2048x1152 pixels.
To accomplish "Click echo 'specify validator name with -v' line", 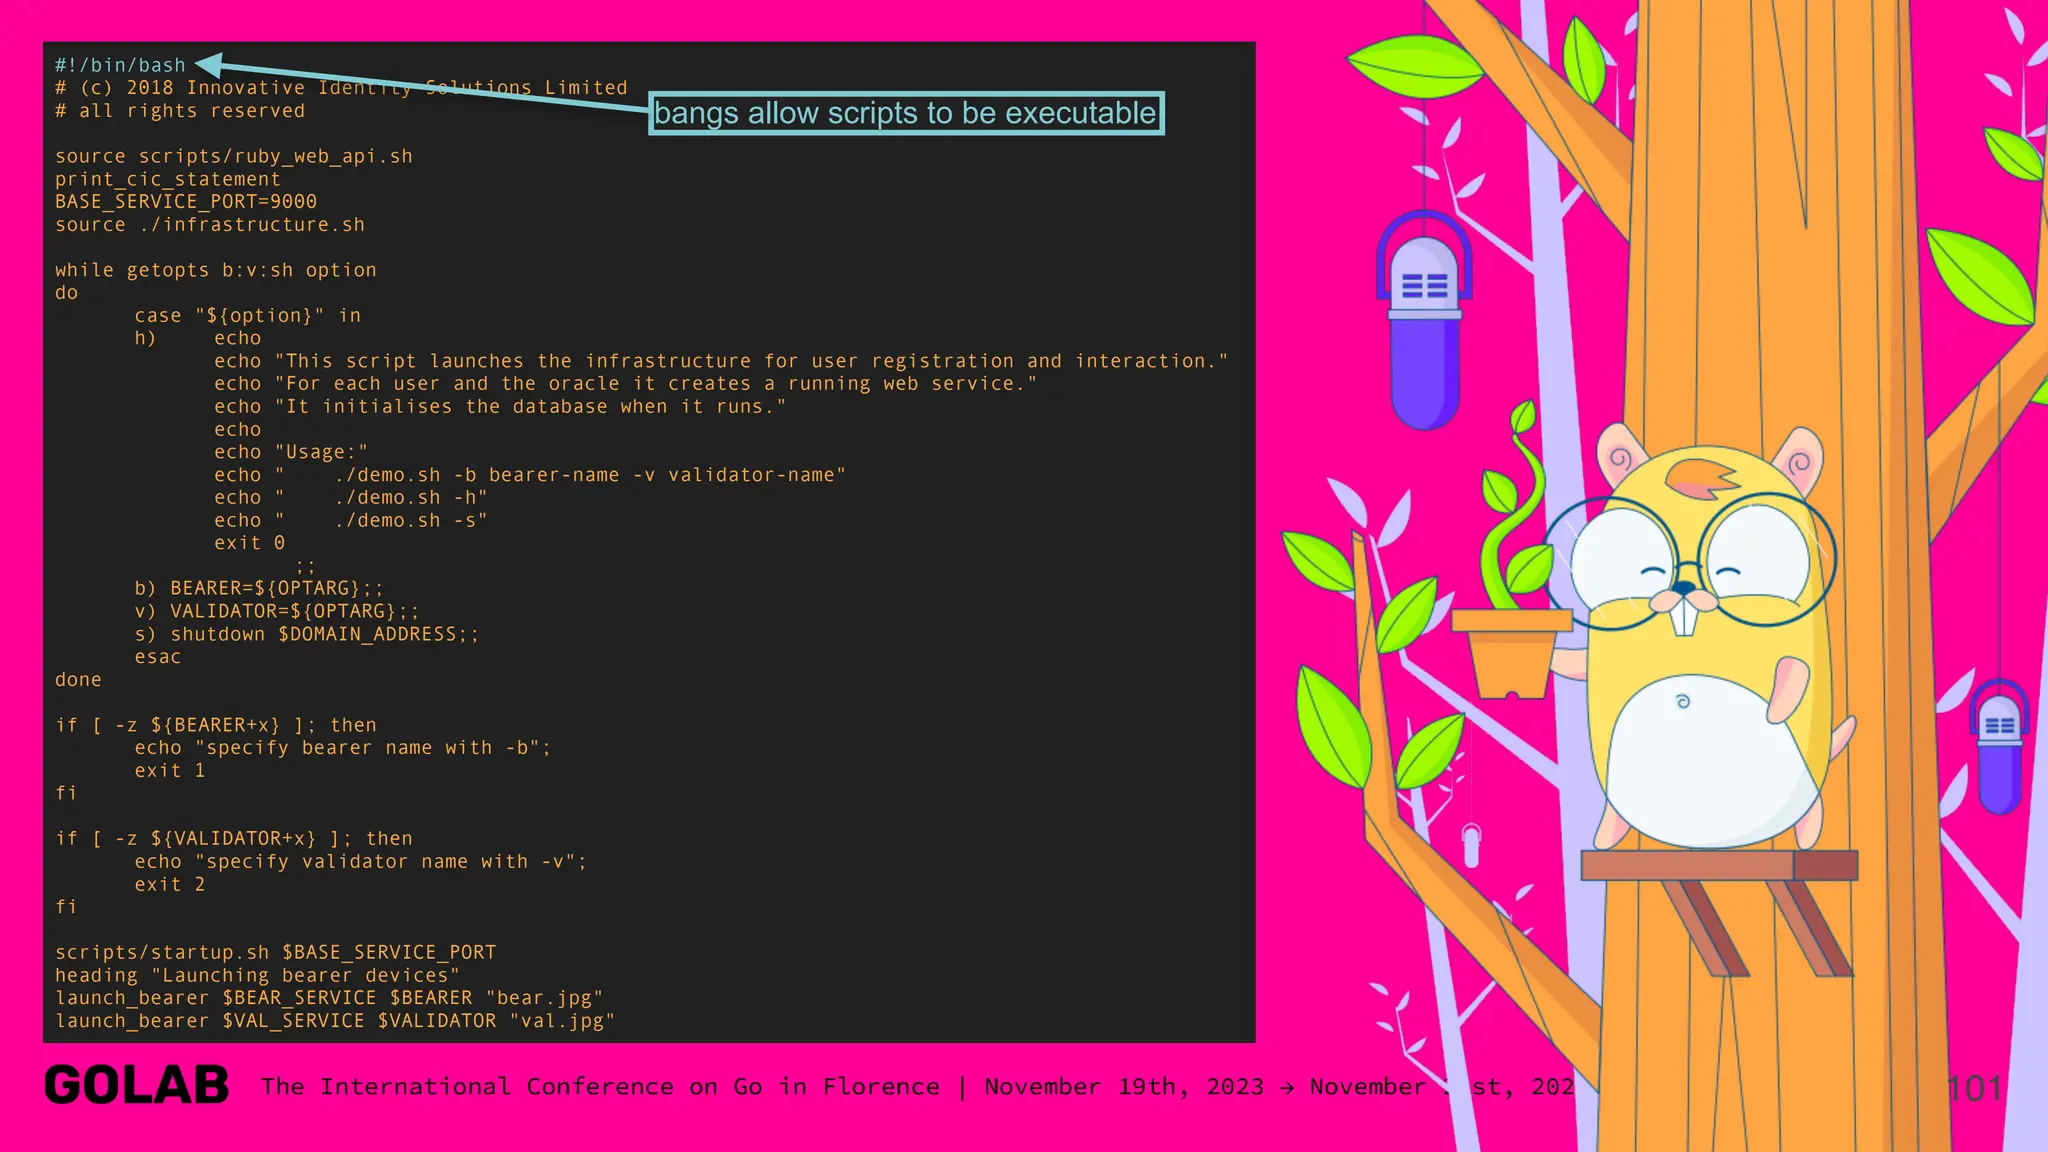I will tap(361, 862).
